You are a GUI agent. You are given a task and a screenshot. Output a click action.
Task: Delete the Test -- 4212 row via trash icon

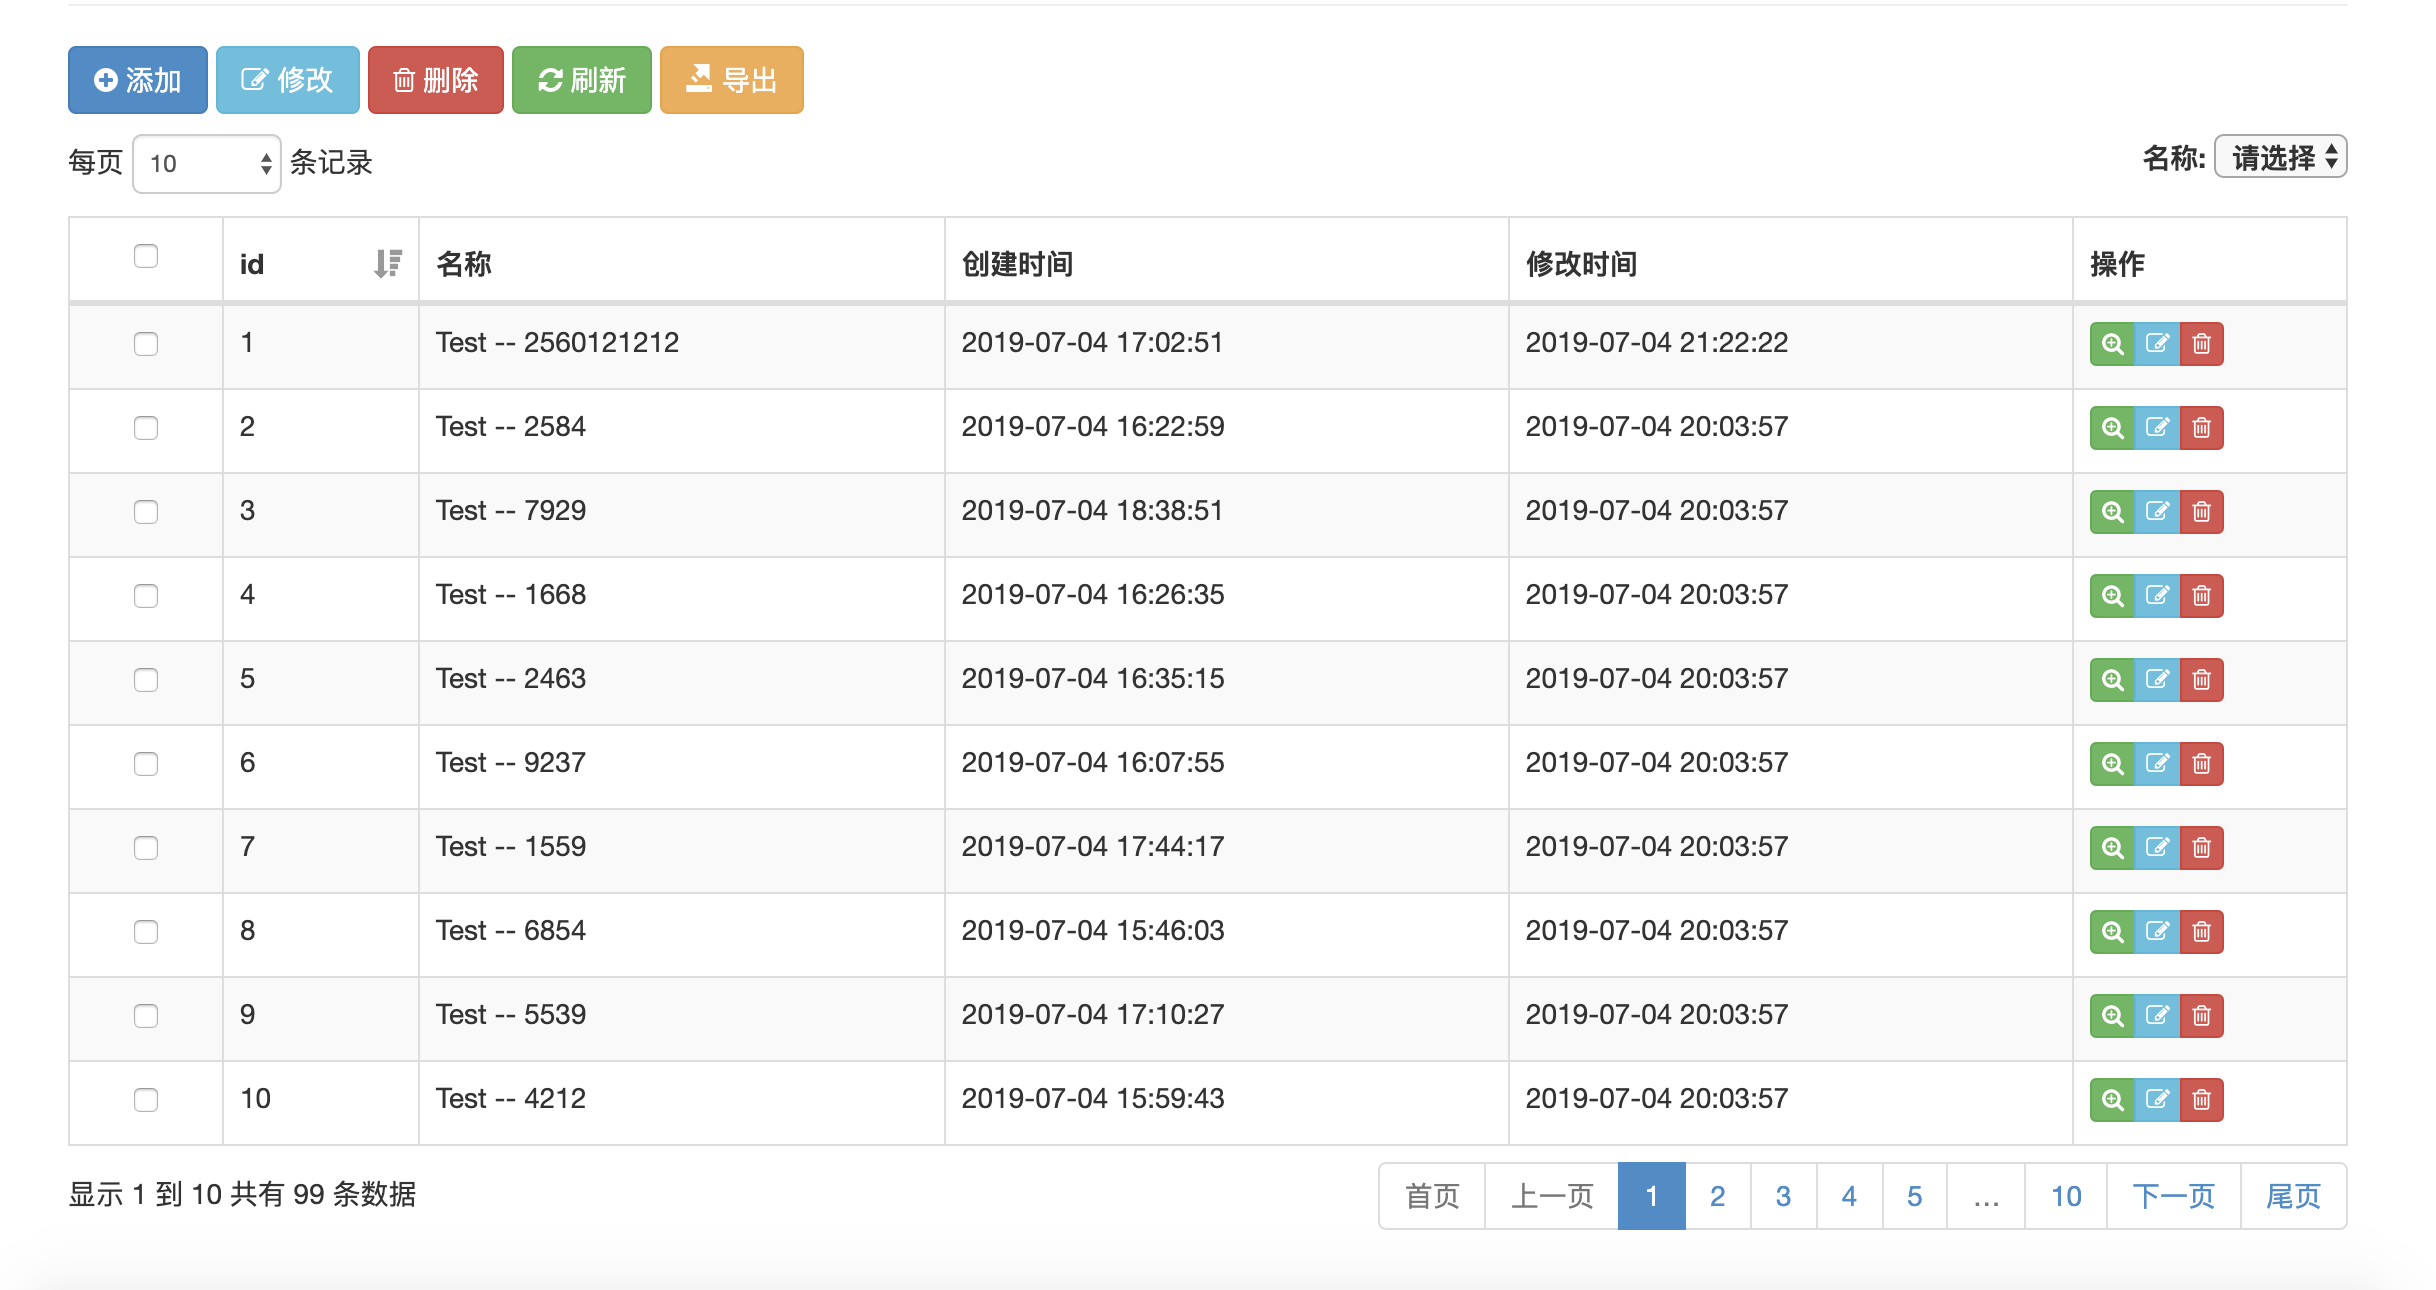point(2202,1100)
